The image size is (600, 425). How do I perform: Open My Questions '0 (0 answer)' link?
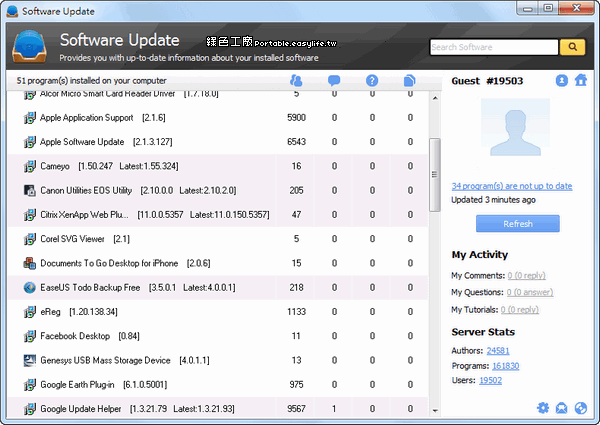pos(530,292)
